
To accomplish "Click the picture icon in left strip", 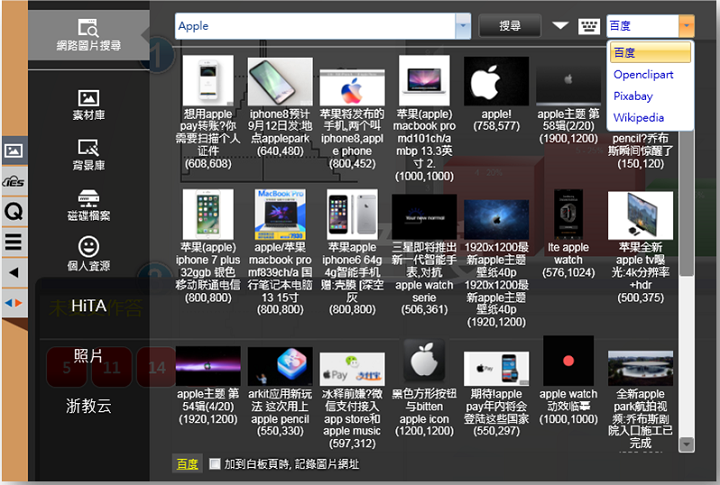I will coord(14,151).
